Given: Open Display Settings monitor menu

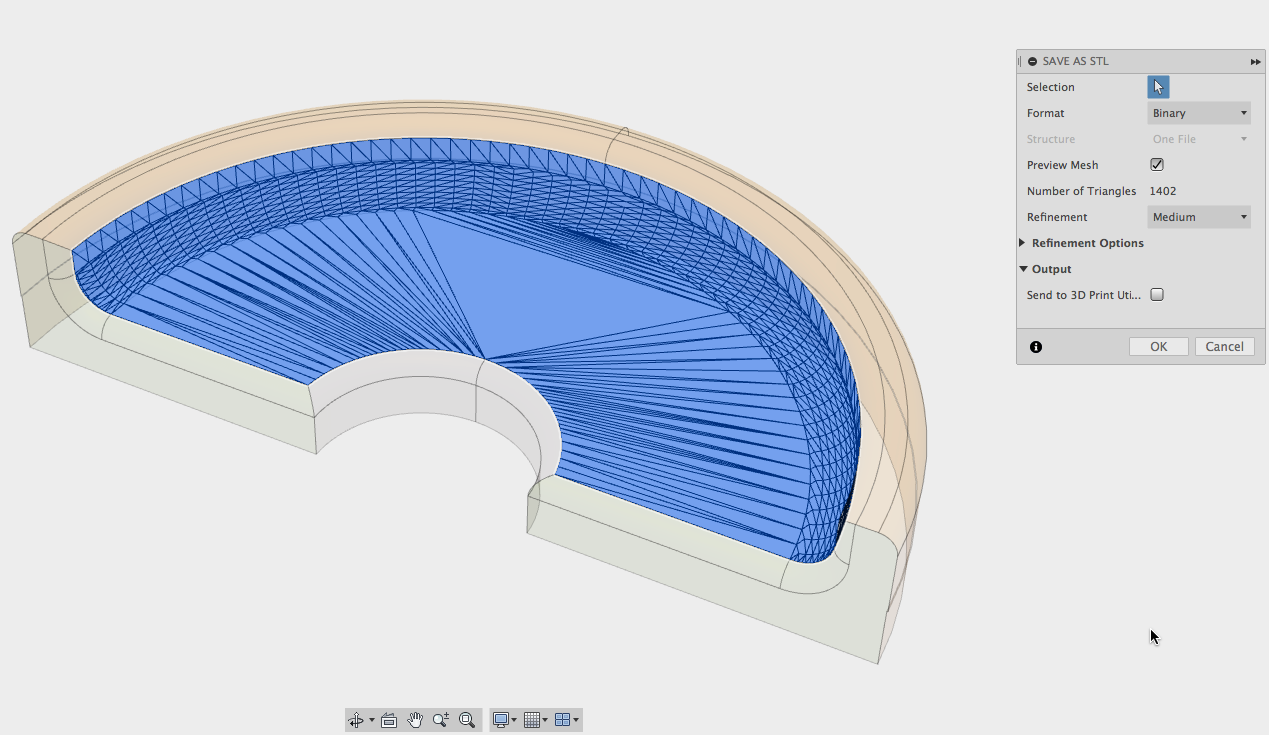Looking at the screenshot, I should 505,720.
